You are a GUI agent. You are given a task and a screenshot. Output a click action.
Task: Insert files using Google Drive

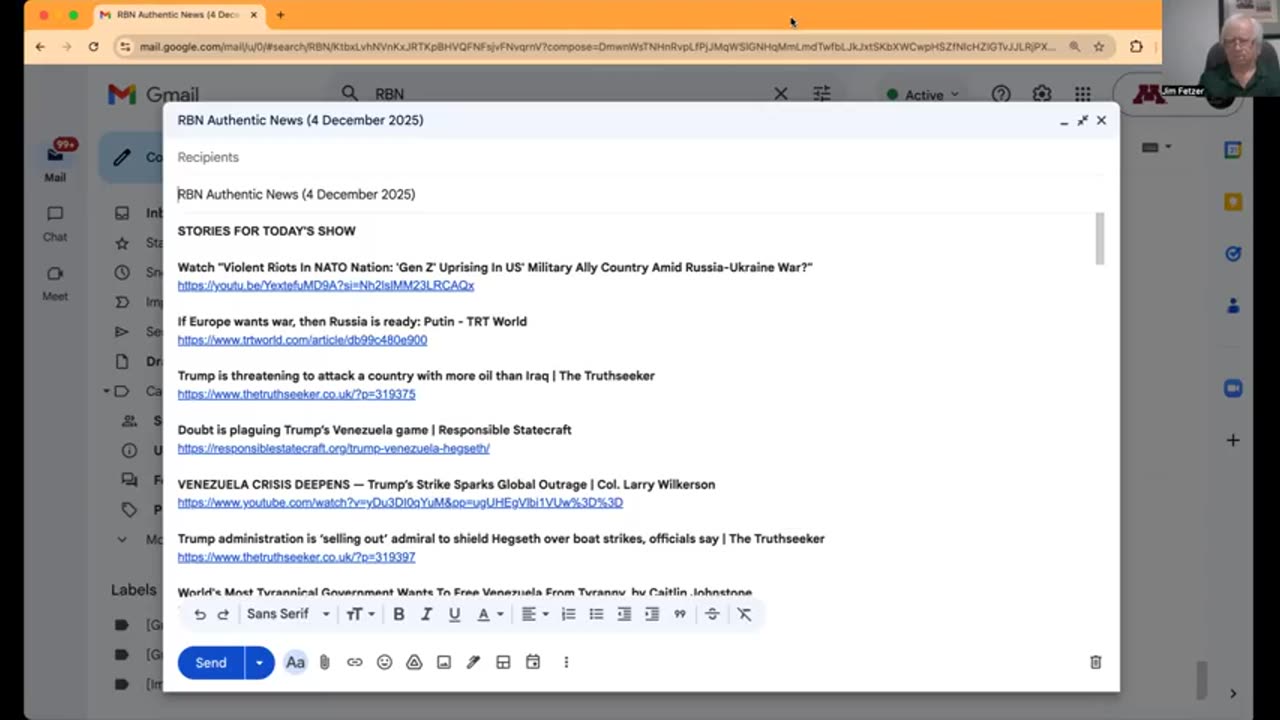(x=414, y=662)
